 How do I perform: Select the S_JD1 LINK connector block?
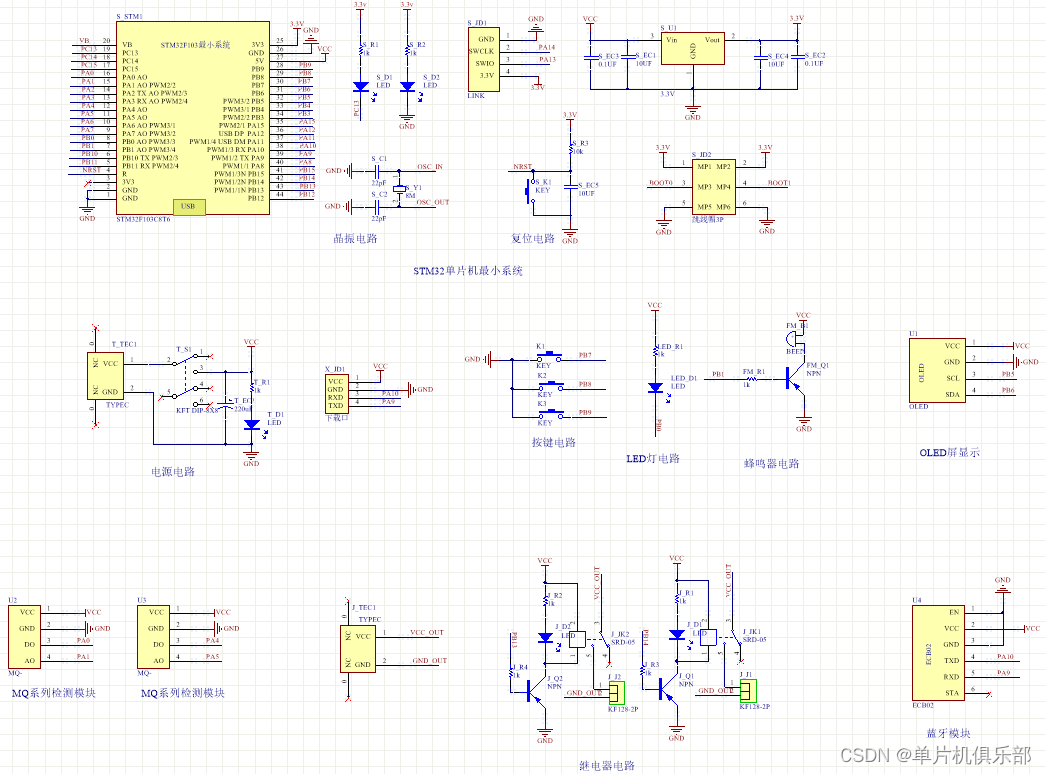tap(484, 59)
